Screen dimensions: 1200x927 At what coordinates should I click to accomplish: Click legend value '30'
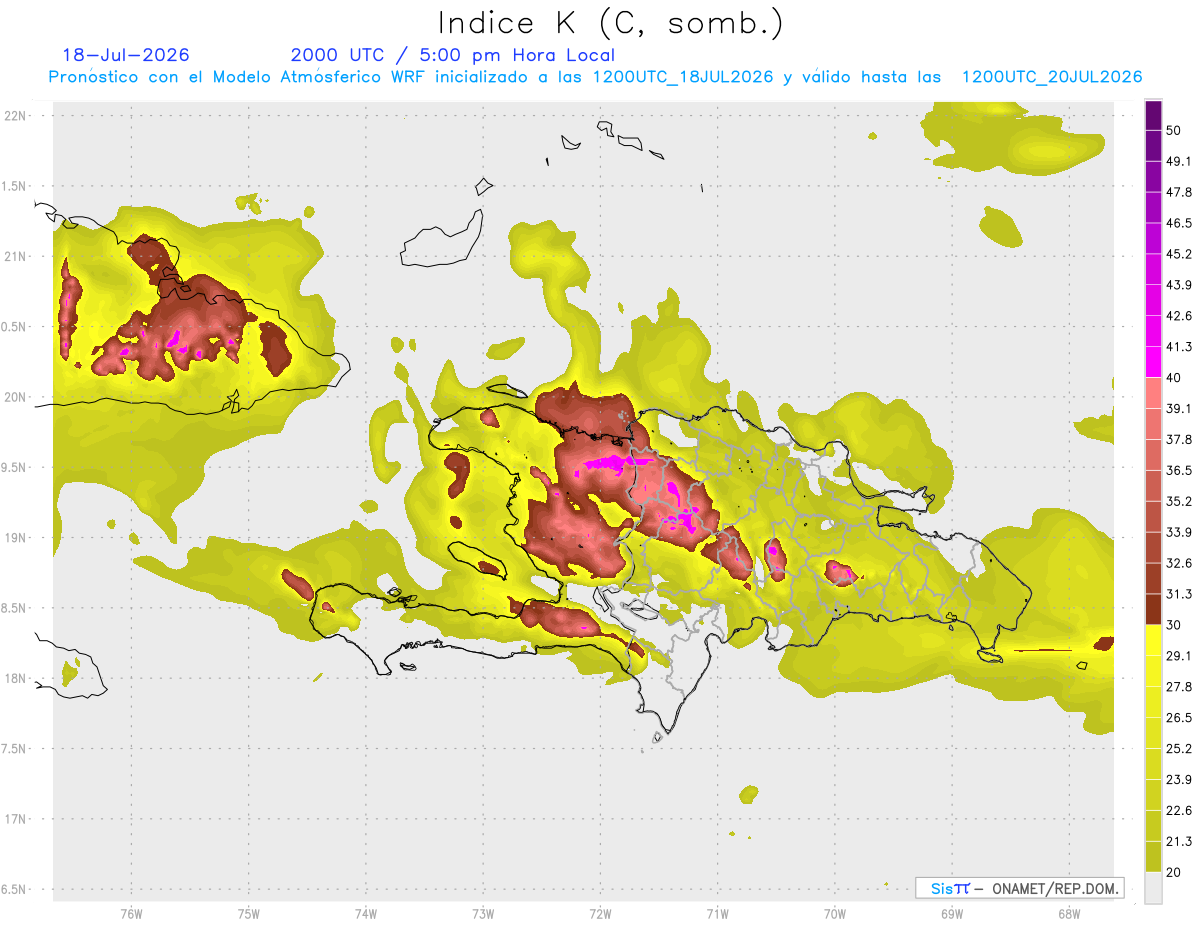tap(1174, 625)
